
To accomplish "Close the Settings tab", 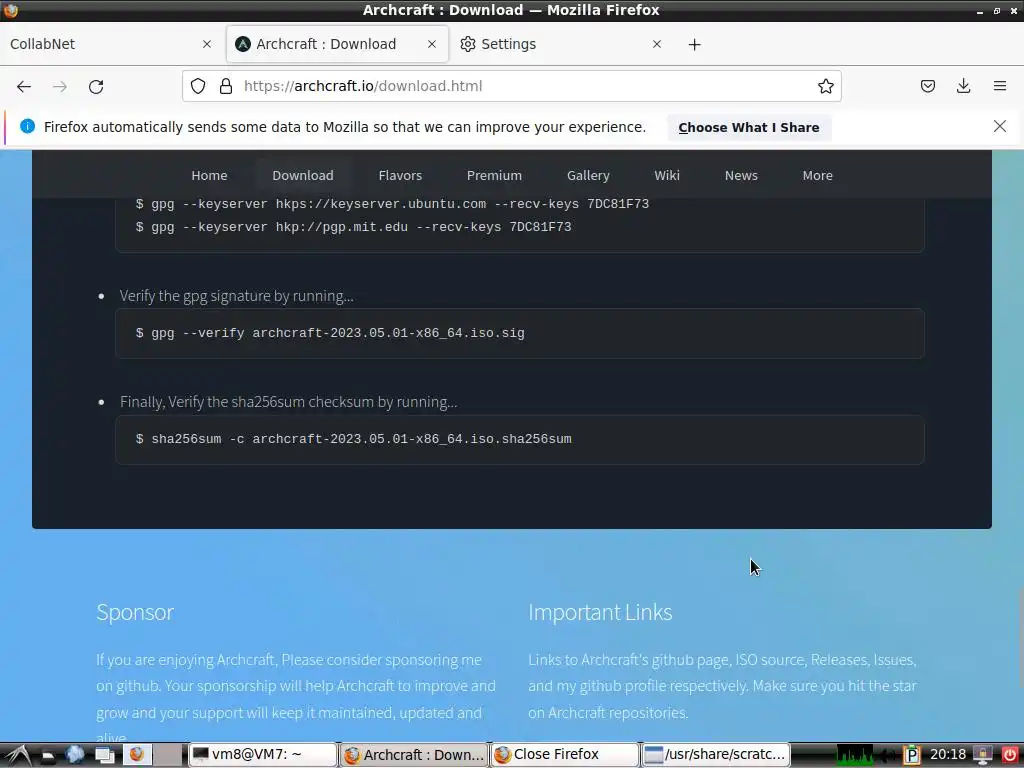I will coord(657,44).
